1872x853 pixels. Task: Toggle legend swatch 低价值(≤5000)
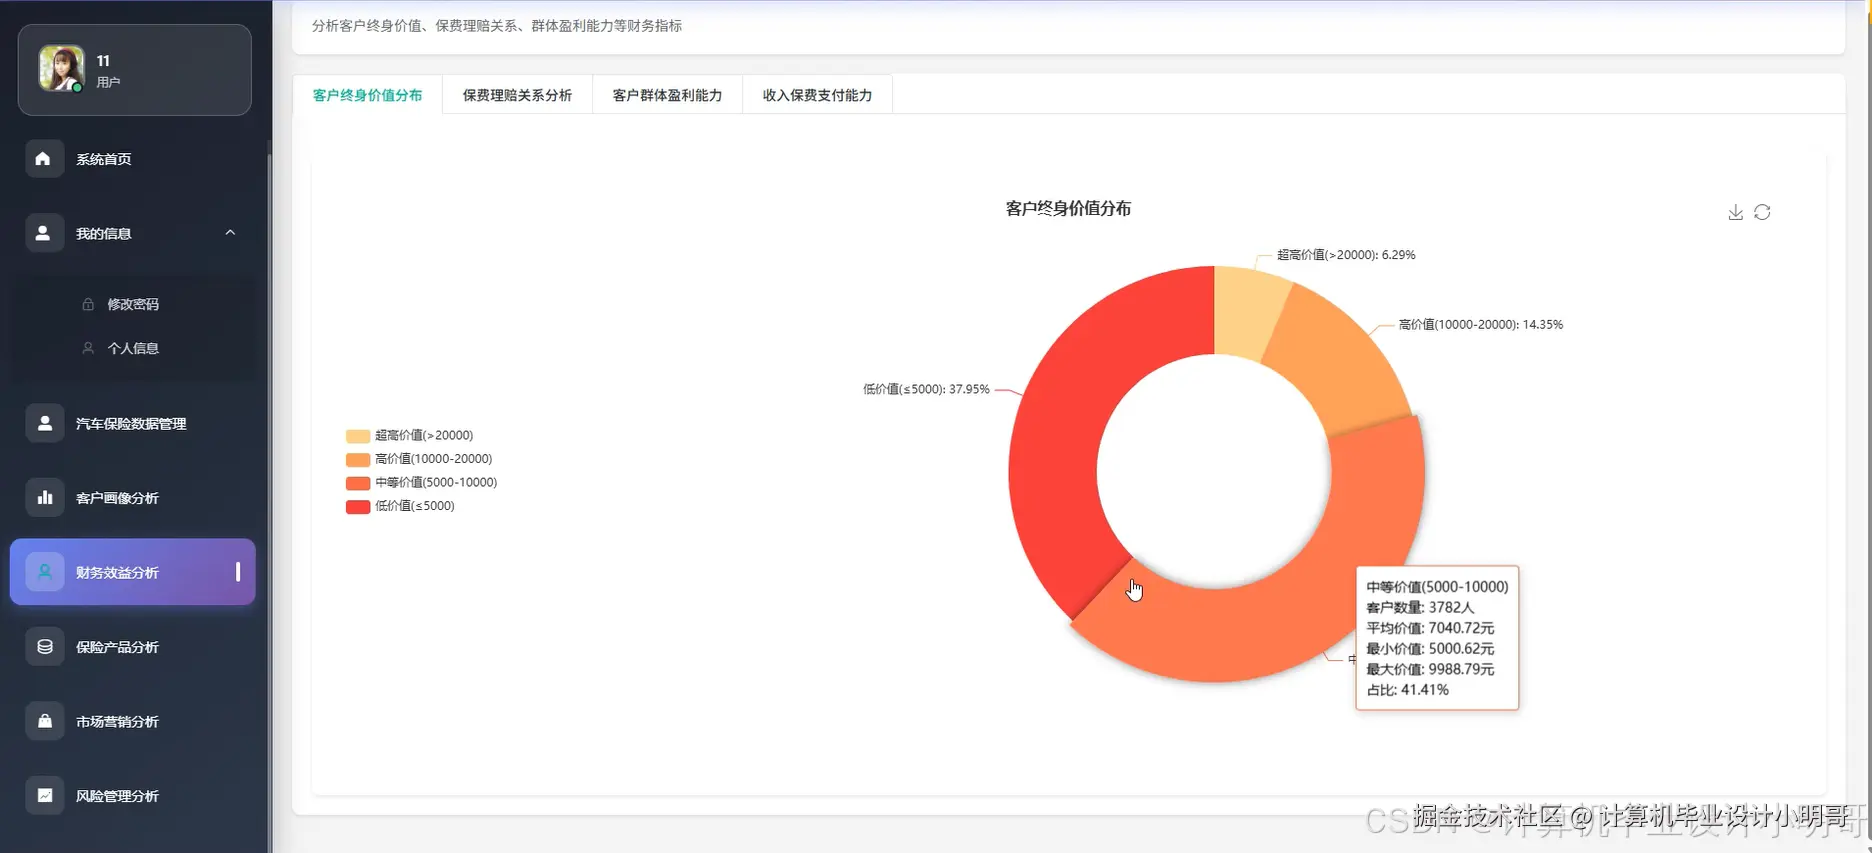[x=358, y=506]
